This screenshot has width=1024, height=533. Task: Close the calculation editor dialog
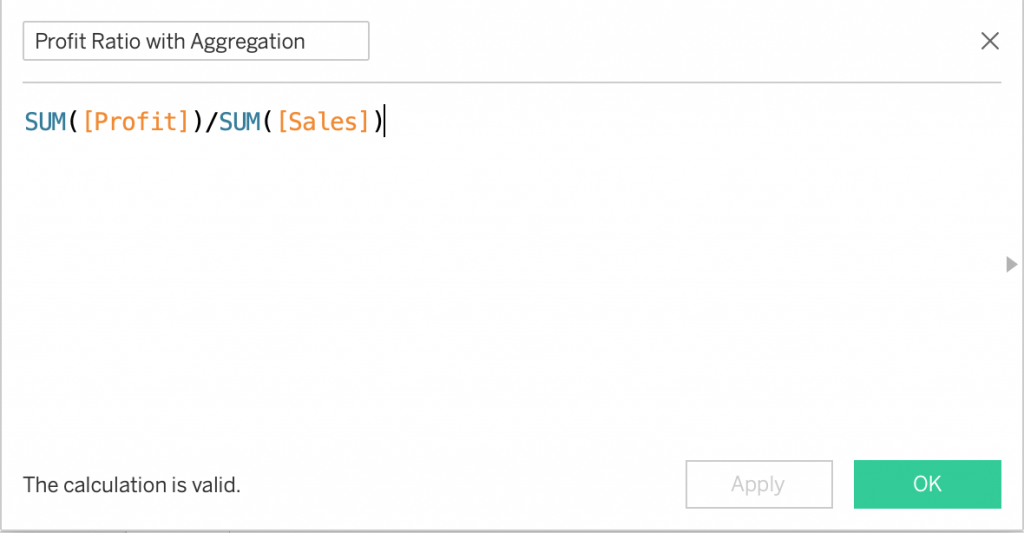[x=990, y=41]
